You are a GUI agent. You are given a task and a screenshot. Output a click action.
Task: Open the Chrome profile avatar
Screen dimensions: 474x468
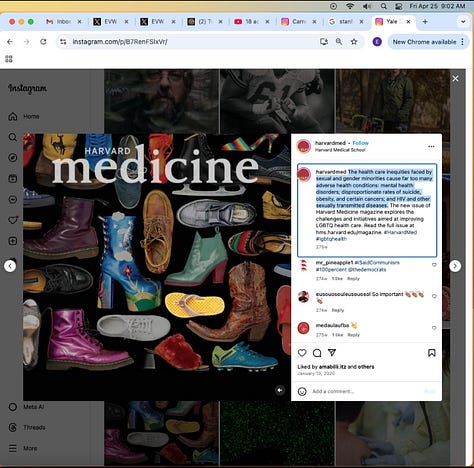pos(377,42)
